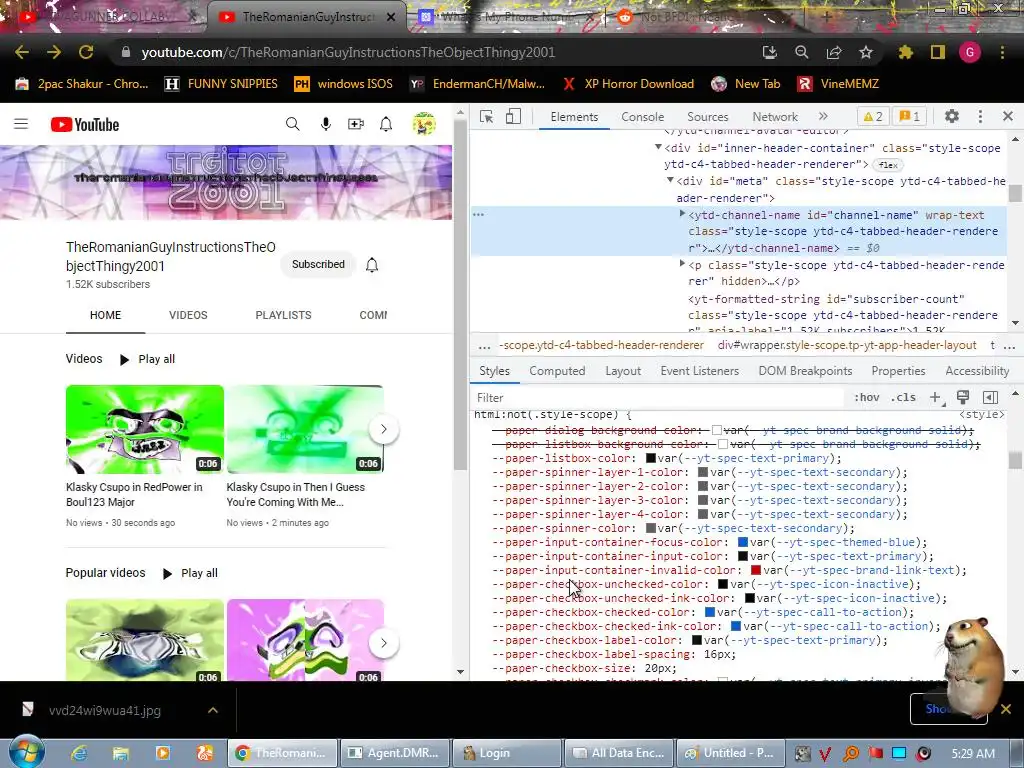Show the DevTools warnings count badge
1024x768 pixels.
click(x=873, y=117)
